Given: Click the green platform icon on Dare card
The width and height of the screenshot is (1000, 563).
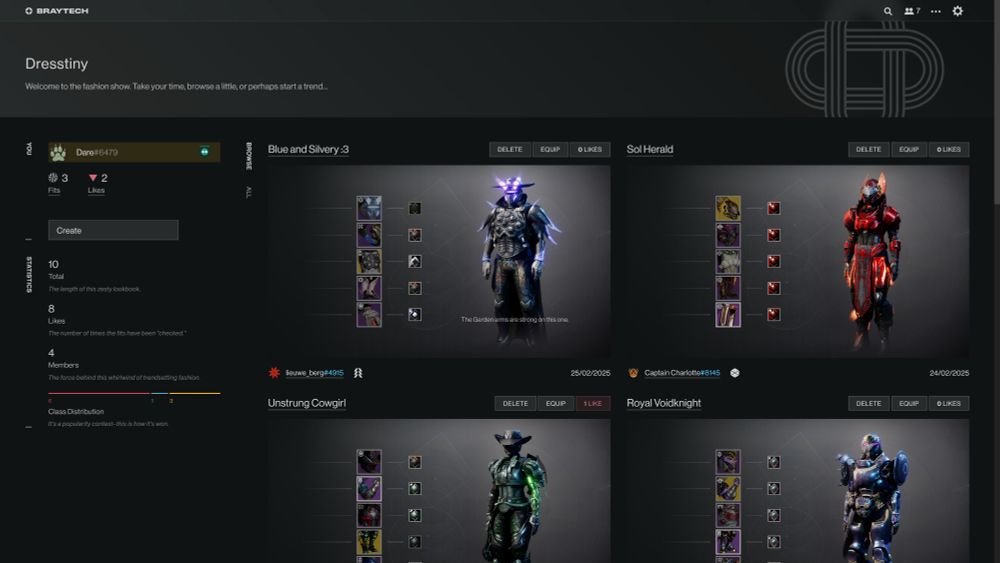Looking at the screenshot, I should tap(204, 152).
